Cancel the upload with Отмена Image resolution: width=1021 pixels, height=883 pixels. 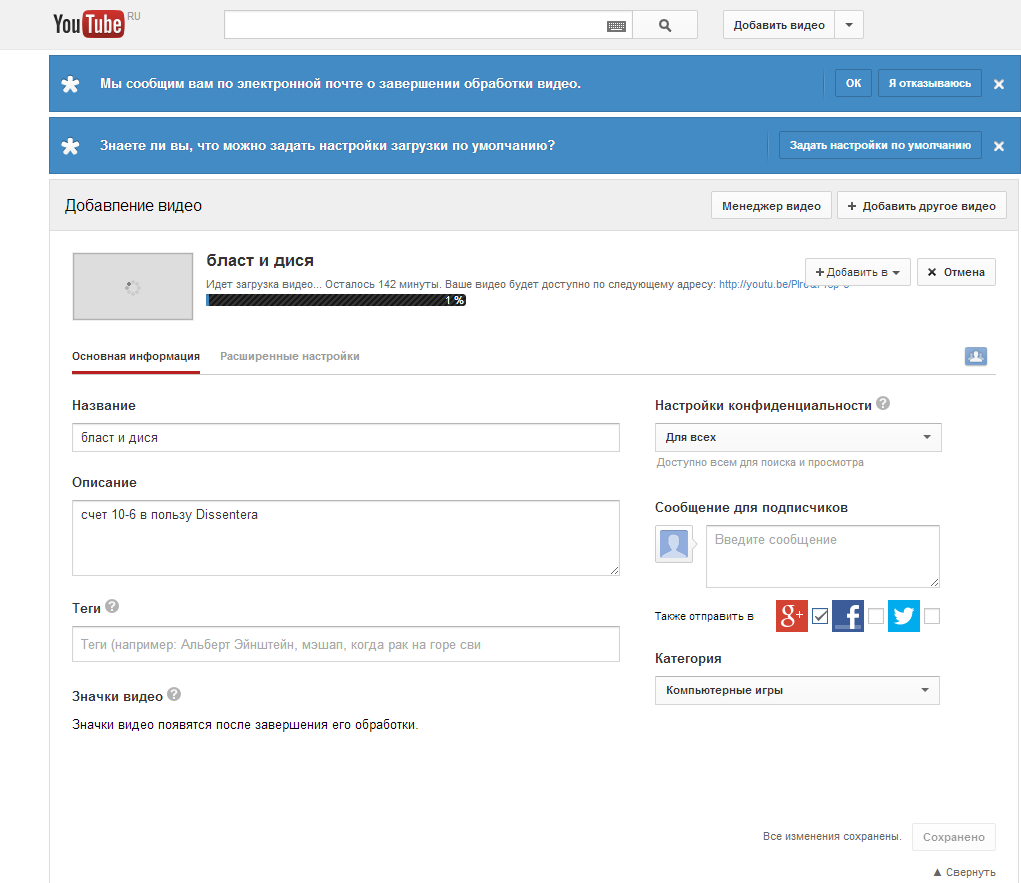pos(956,272)
